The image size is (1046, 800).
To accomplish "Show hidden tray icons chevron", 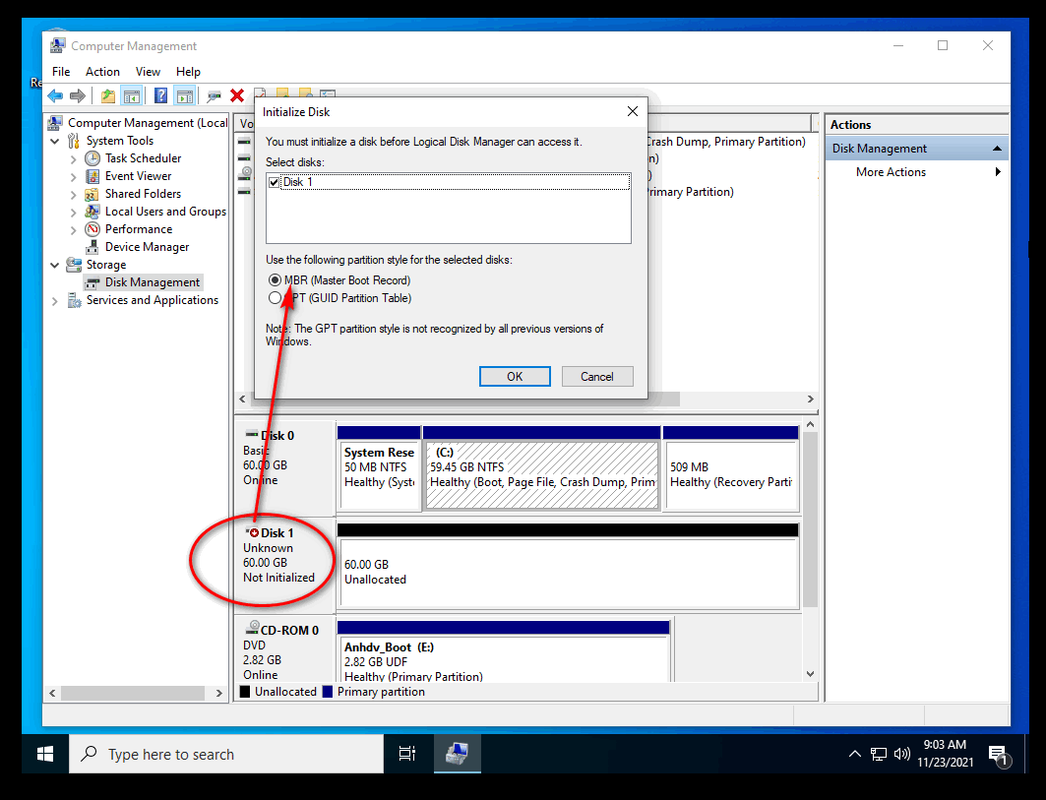I will [855, 754].
